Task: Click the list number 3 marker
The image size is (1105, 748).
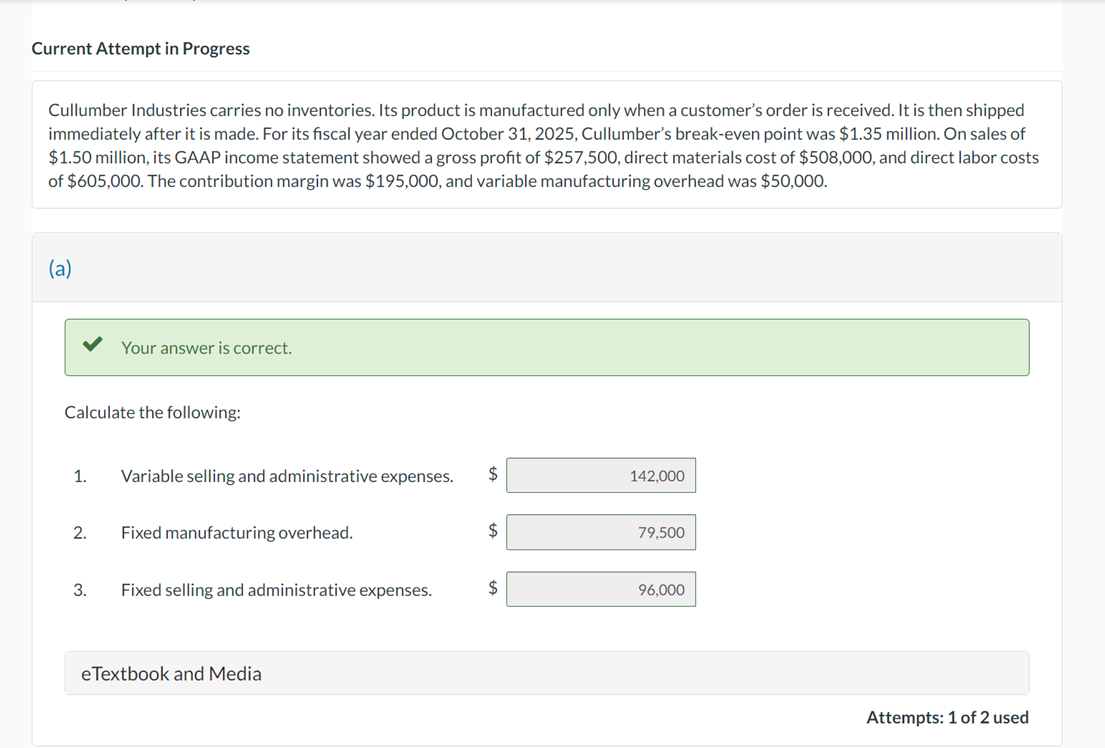Action: pos(79,590)
